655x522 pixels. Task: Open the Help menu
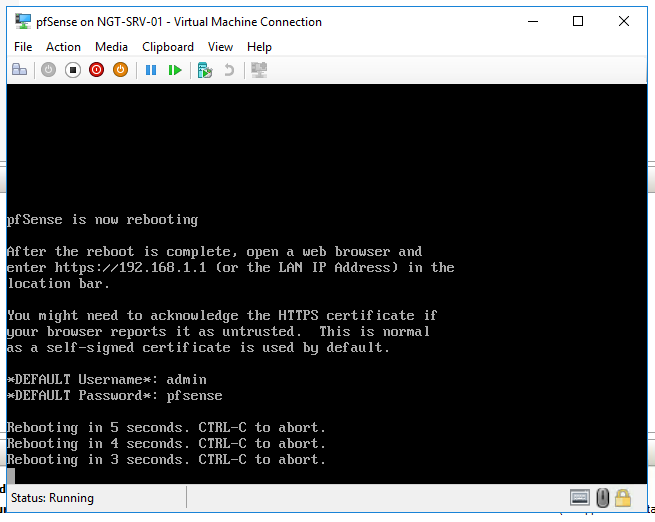pyautogui.click(x=259, y=47)
